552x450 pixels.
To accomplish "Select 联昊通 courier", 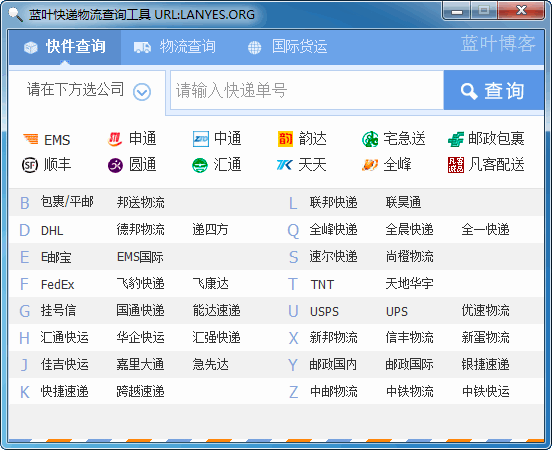I will click(403, 202).
